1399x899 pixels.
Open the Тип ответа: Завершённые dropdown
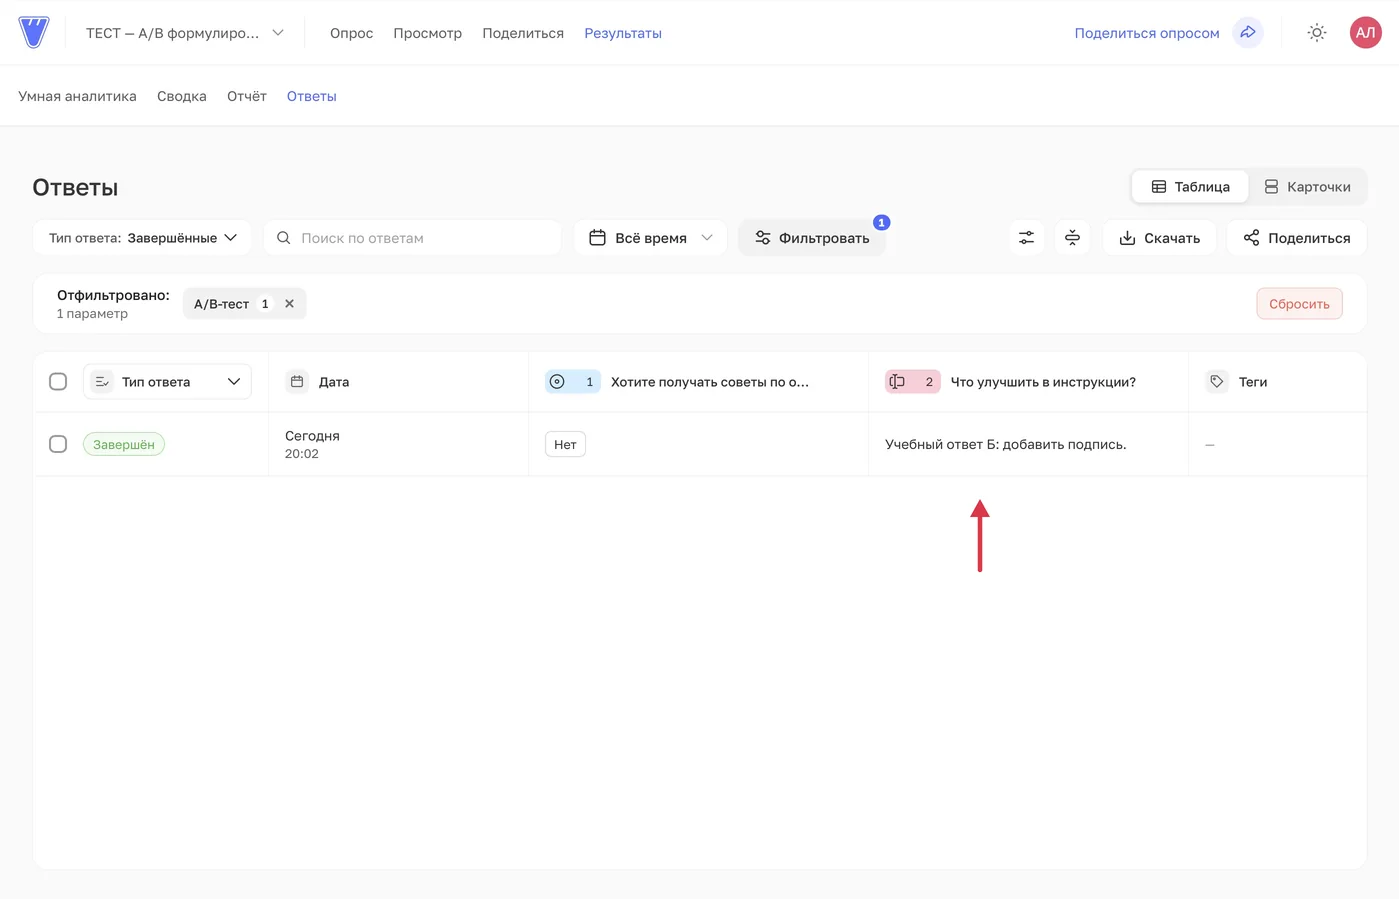click(143, 238)
